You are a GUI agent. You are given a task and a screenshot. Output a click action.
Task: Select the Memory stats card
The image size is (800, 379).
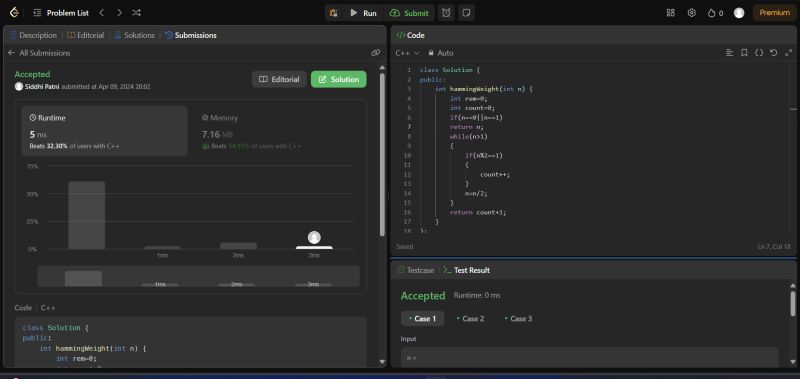click(277, 131)
